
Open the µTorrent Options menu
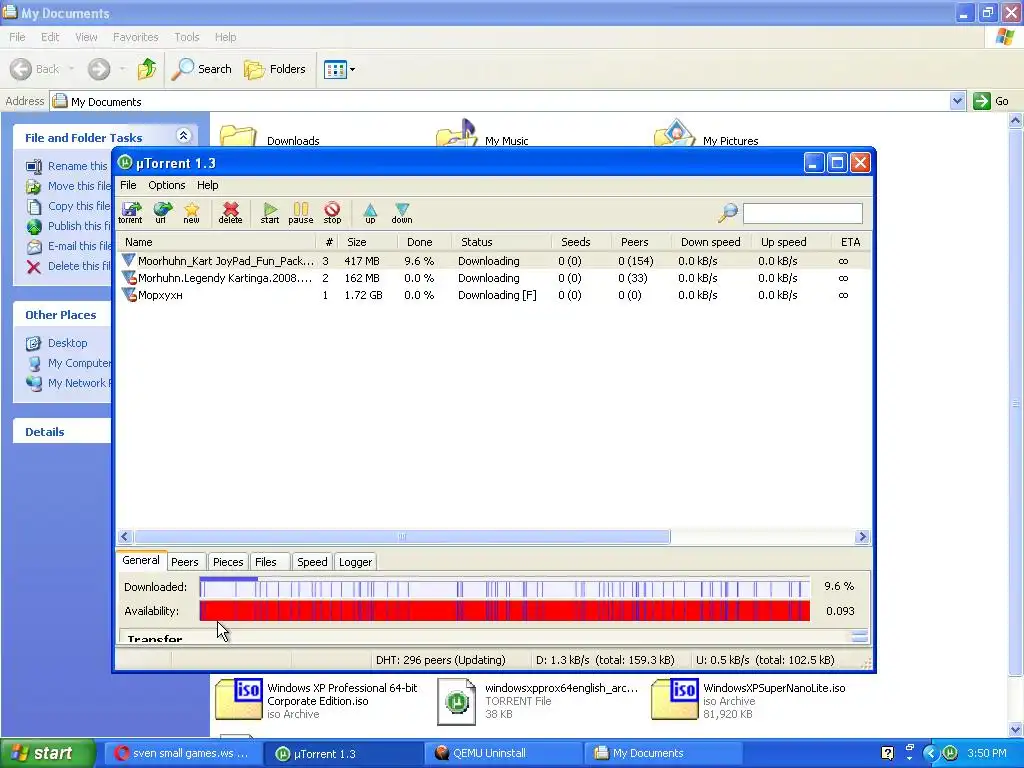tap(167, 185)
